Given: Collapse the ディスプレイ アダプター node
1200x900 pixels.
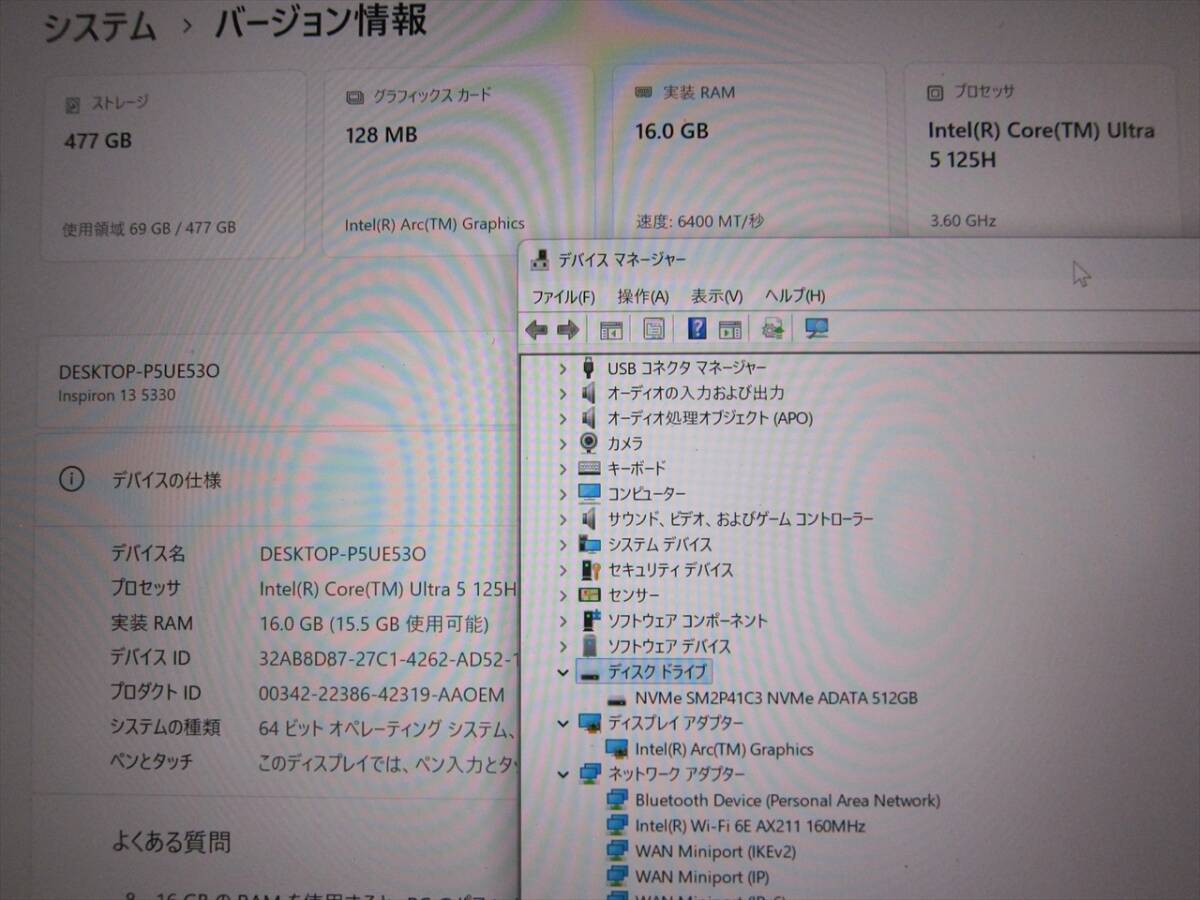Looking at the screenshot, I should click(x=563, y=723).
